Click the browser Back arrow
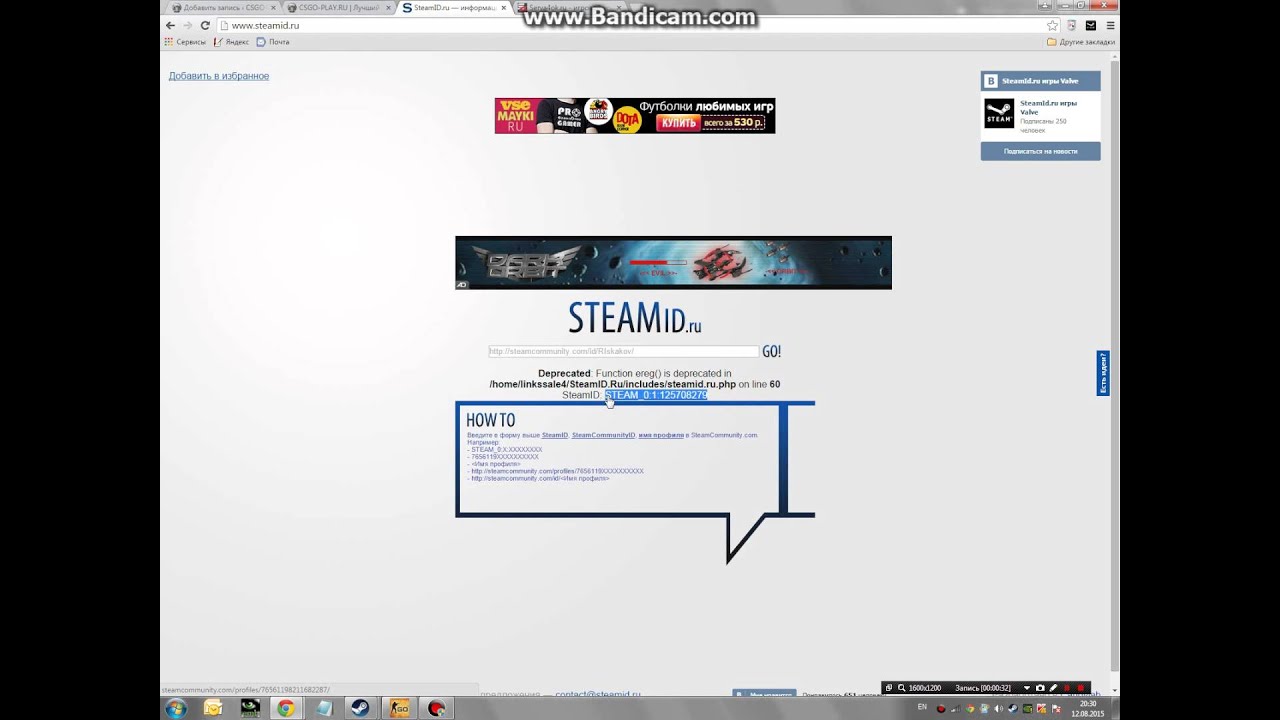1280x720 pixels. point(170,25)
